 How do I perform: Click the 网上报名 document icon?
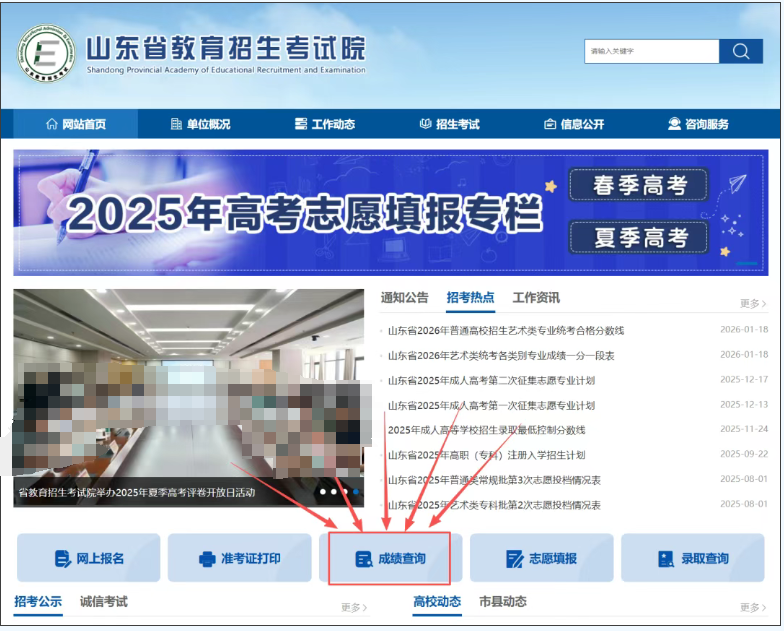coord(62,558)
